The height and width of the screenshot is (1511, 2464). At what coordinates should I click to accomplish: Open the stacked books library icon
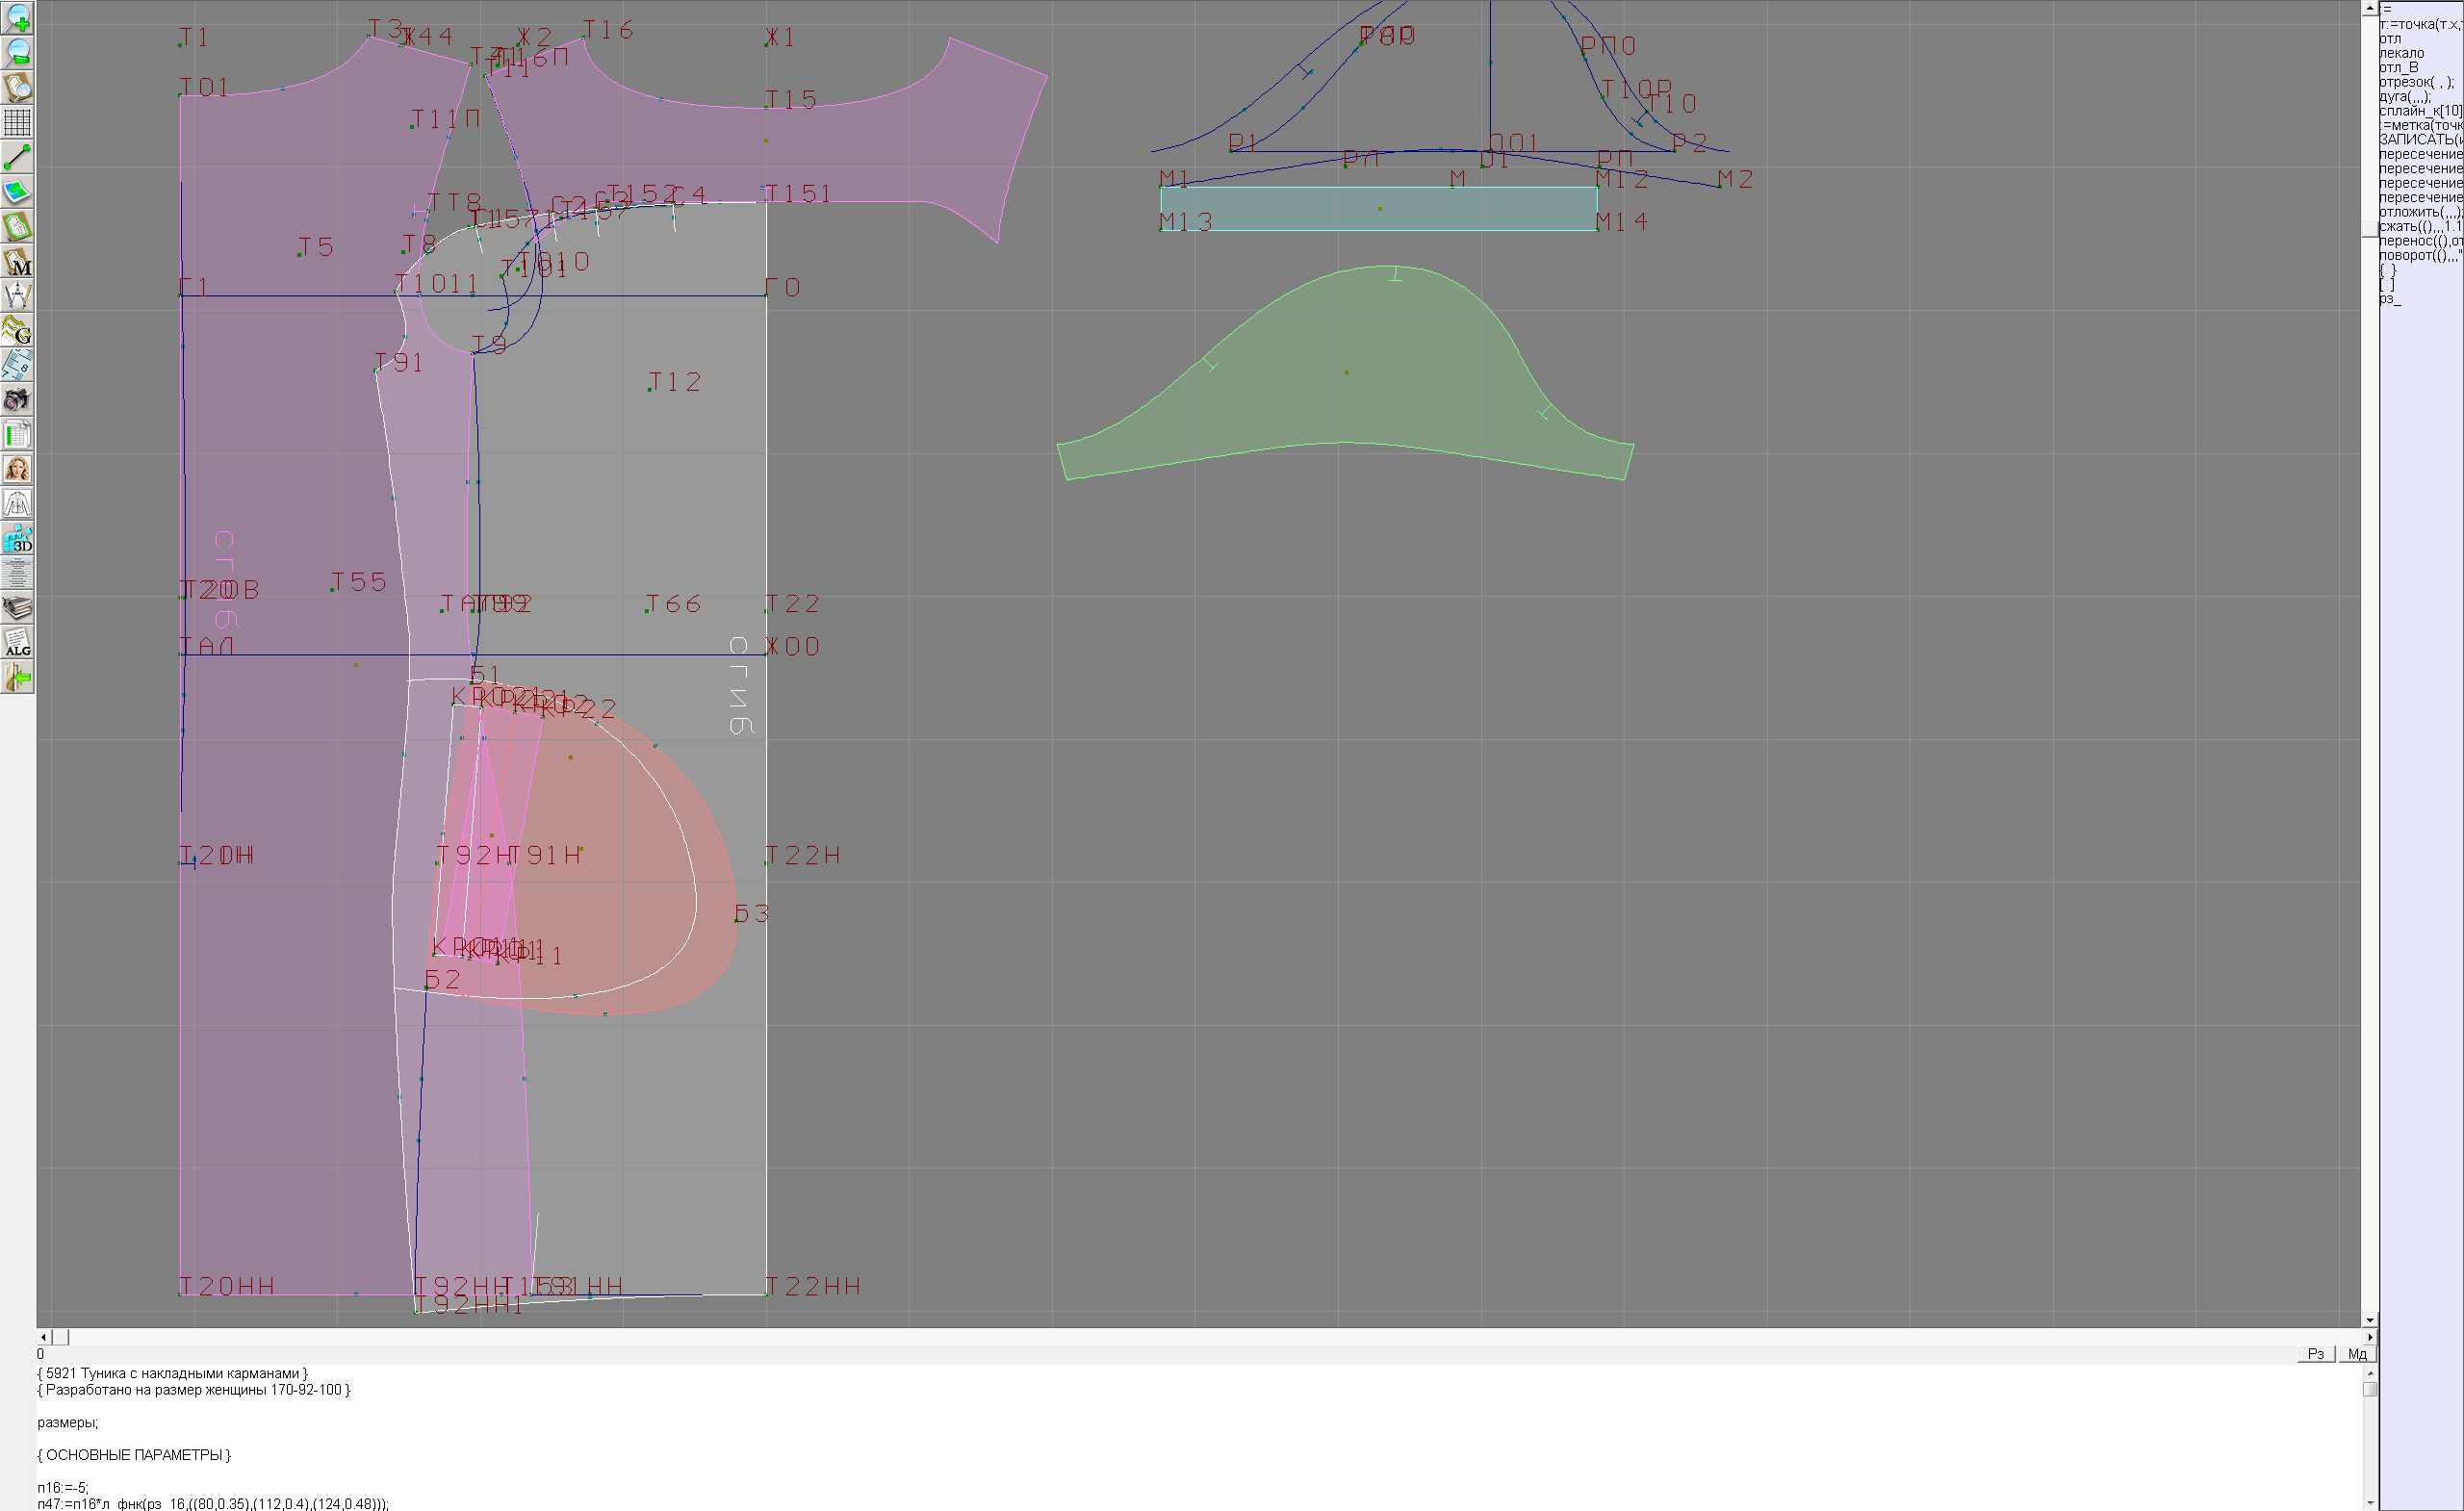pos(17,608)
